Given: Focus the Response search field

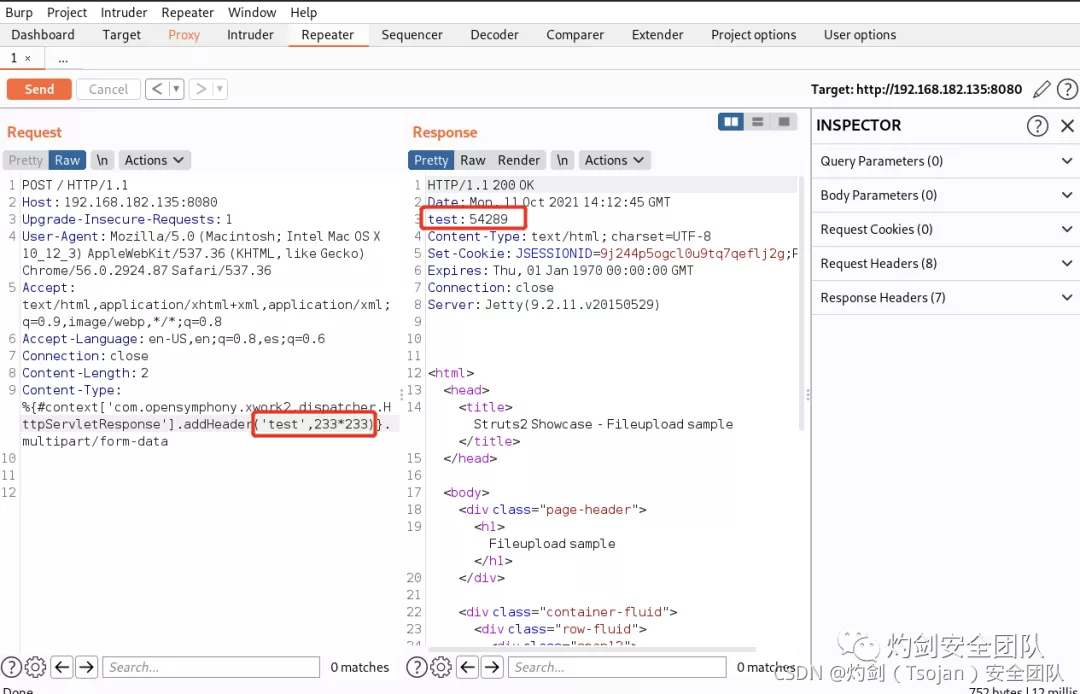Looking at the screenshot, I should pyautogui.click(x=617, y=666).
